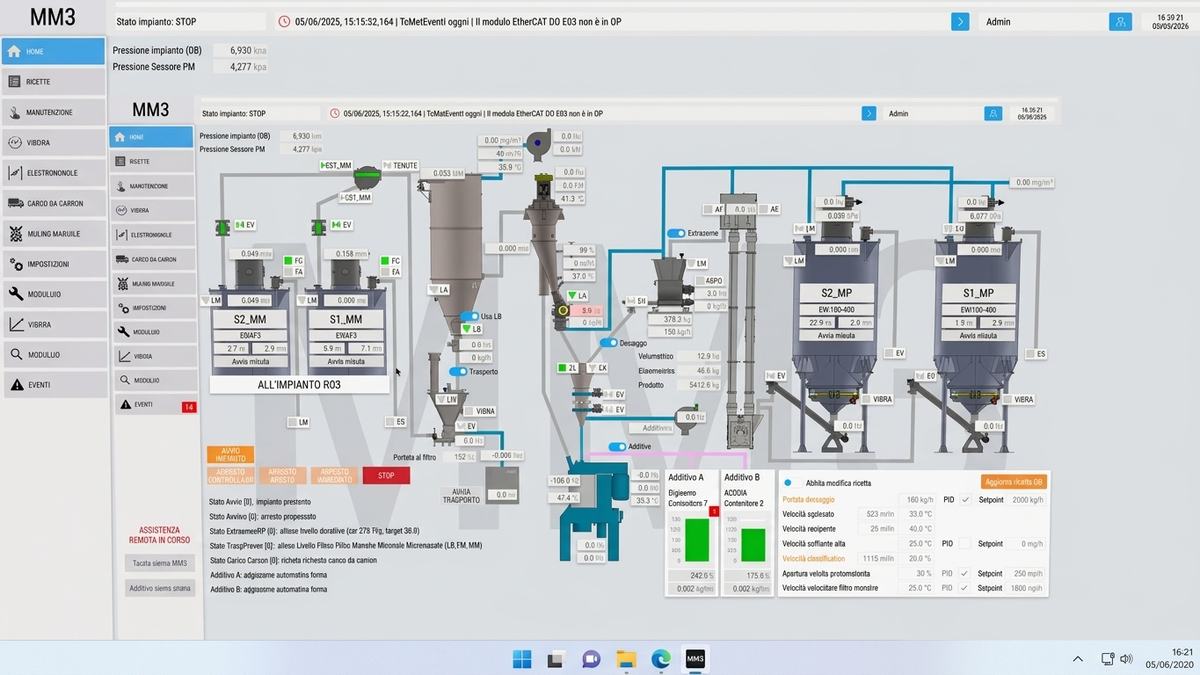The height and width of the screenshot is (675, 1200).
Task: Open MANOTENCIONE in the inner panel
Action: [151, 186]
